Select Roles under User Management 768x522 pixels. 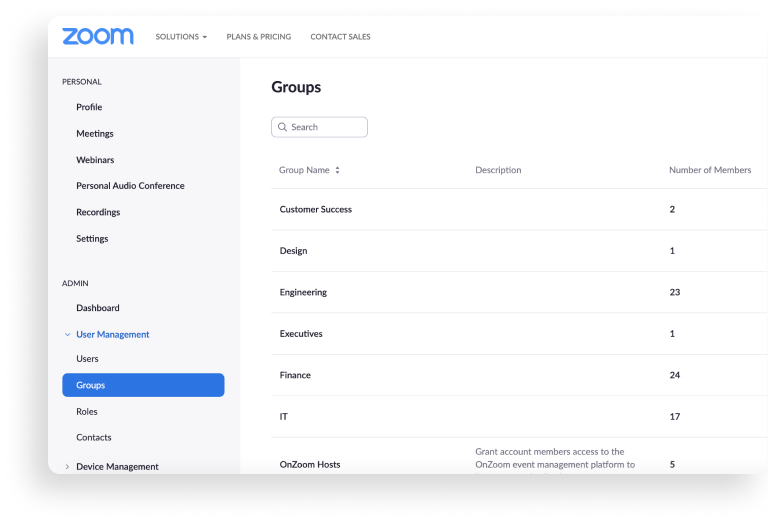[x=87, y=411]
